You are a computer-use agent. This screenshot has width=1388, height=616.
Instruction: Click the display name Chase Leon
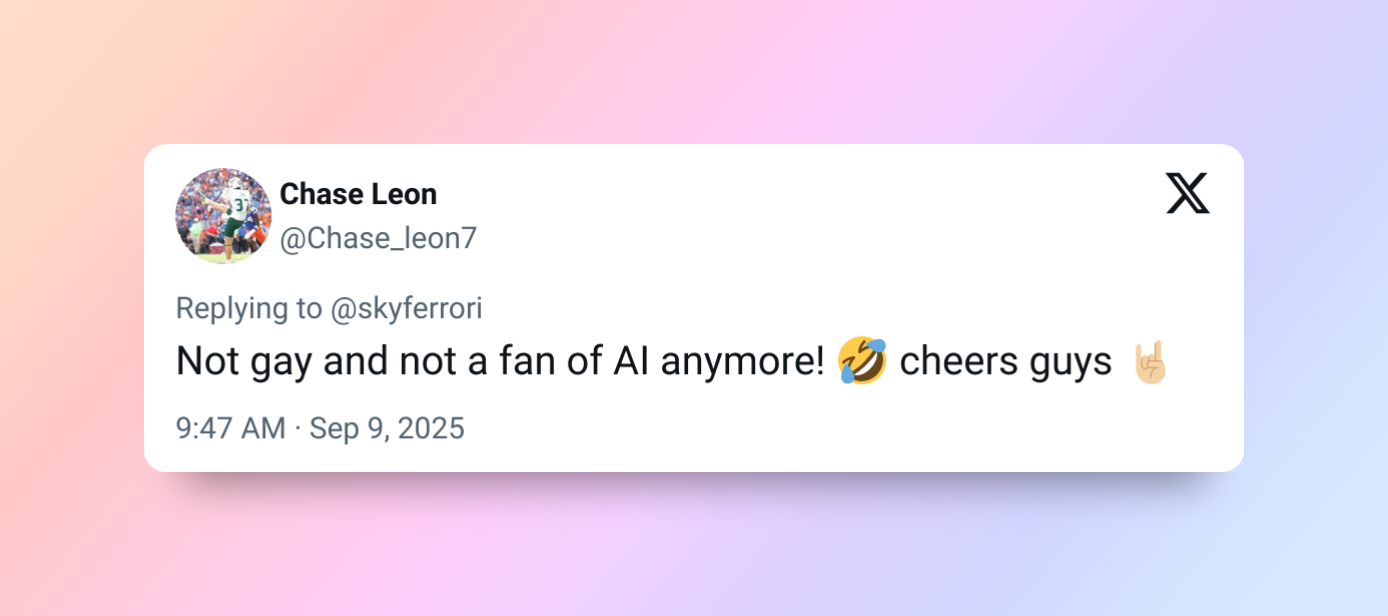(358, 194)
